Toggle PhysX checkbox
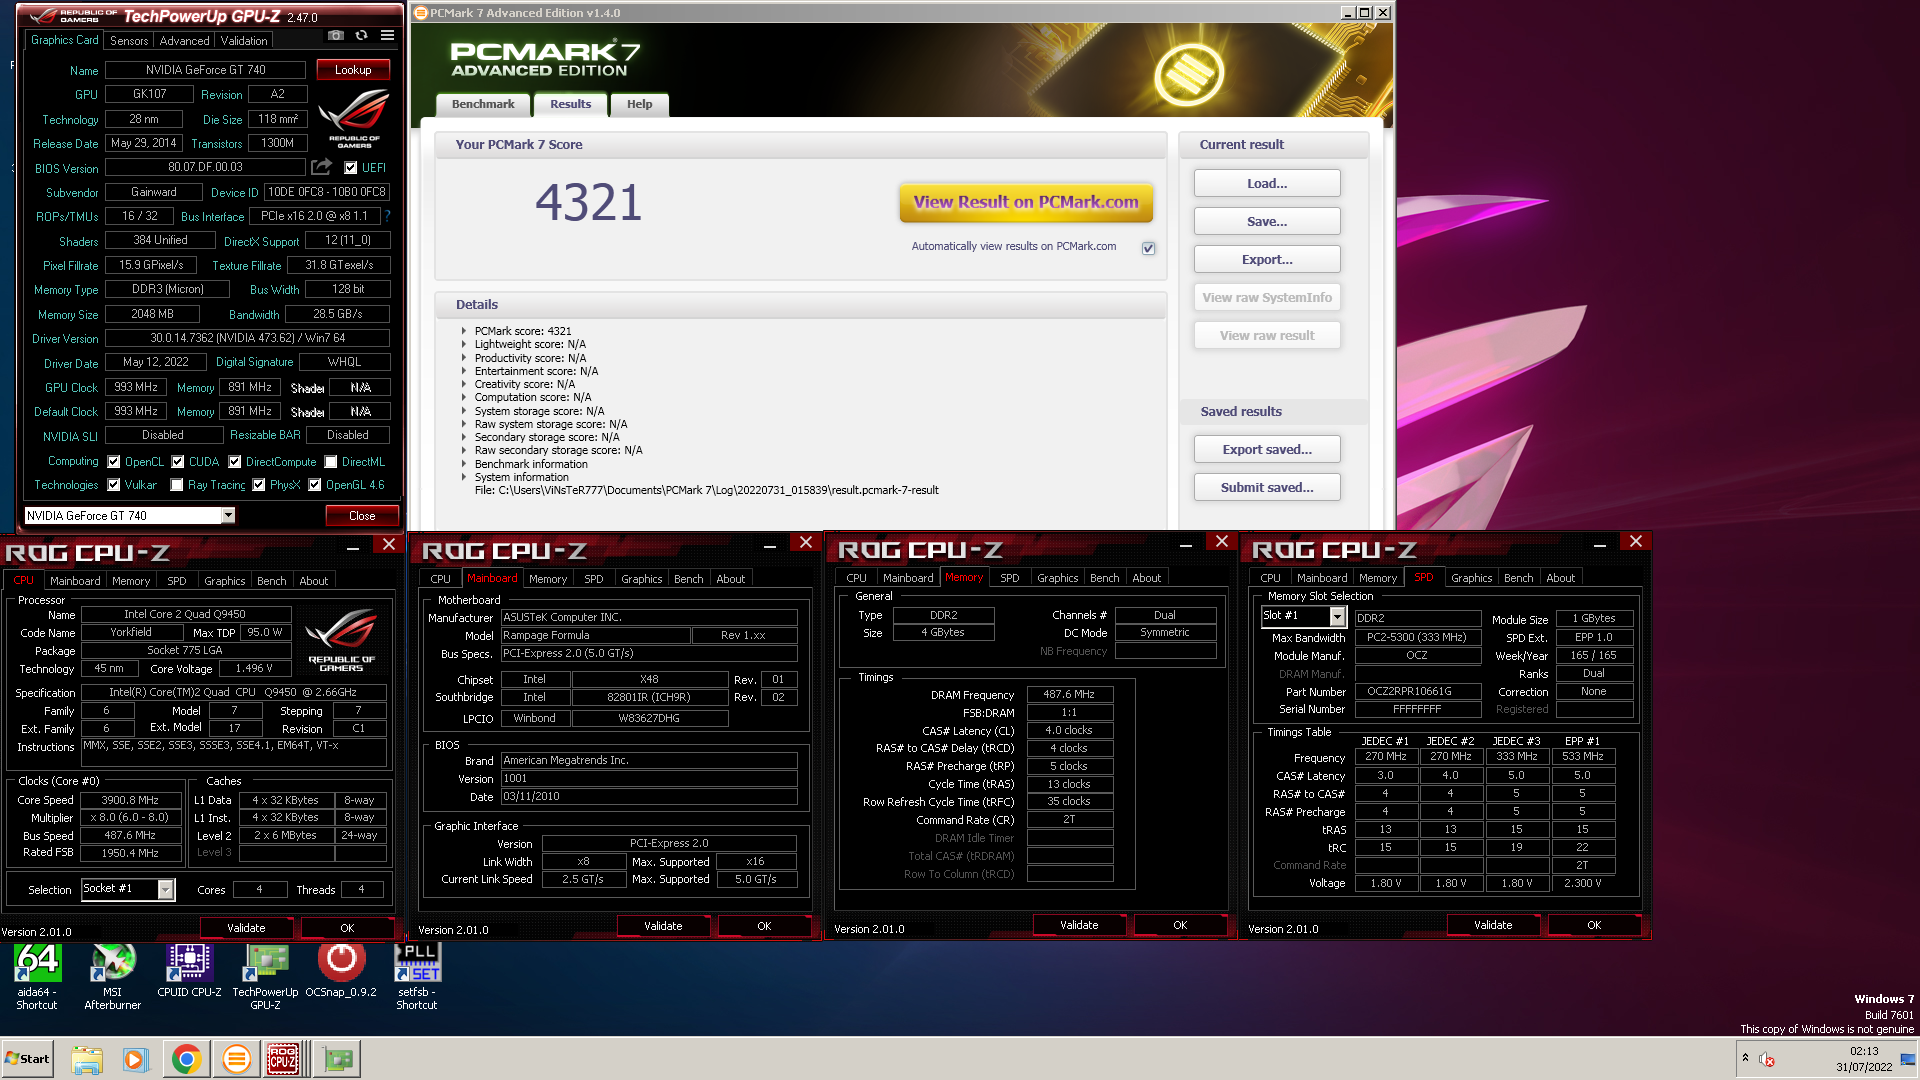 coord(259,485)
